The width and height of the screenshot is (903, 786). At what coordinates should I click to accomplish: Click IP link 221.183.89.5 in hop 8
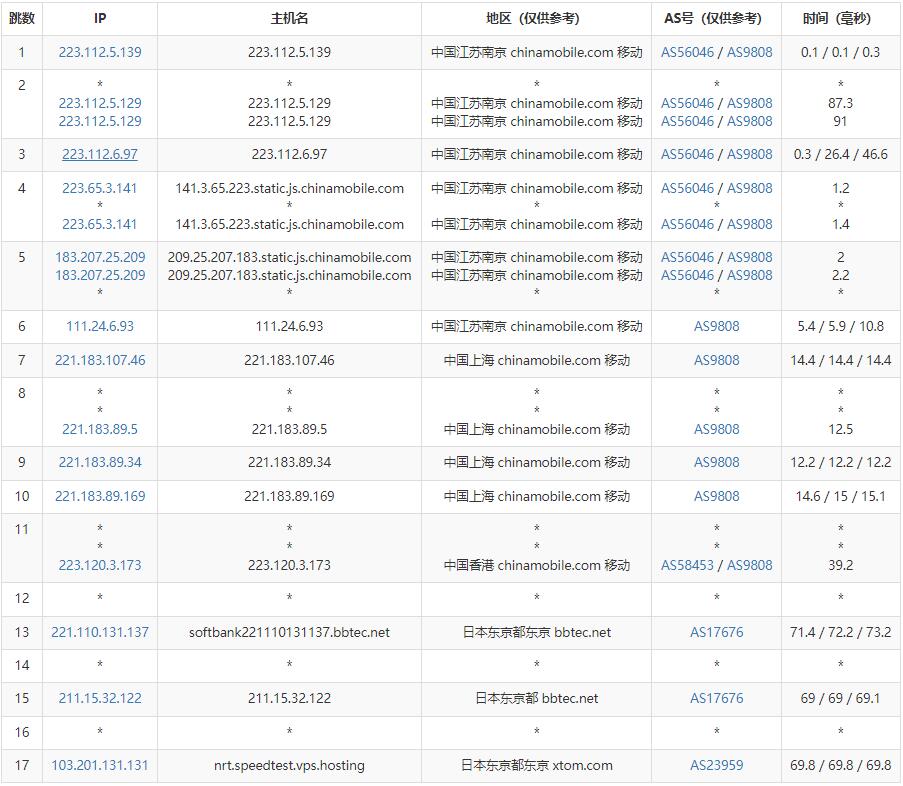(100, 430)
